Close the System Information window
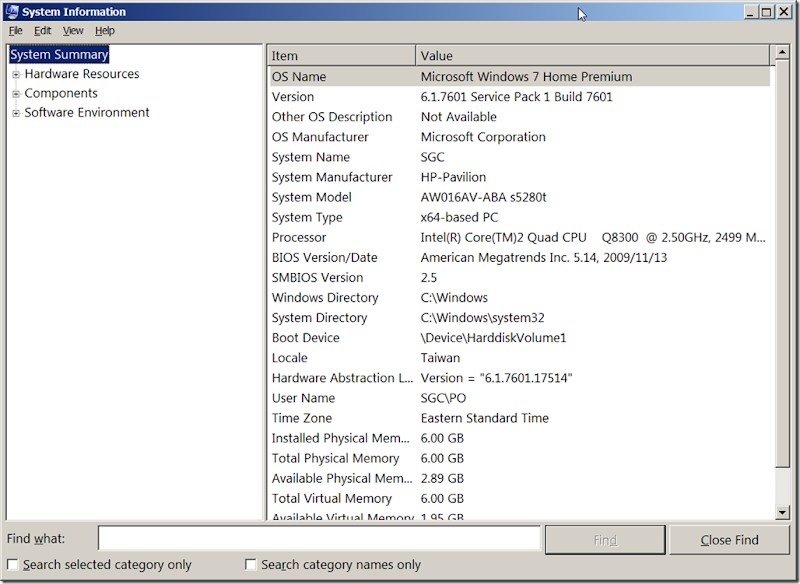 point(784,12)
